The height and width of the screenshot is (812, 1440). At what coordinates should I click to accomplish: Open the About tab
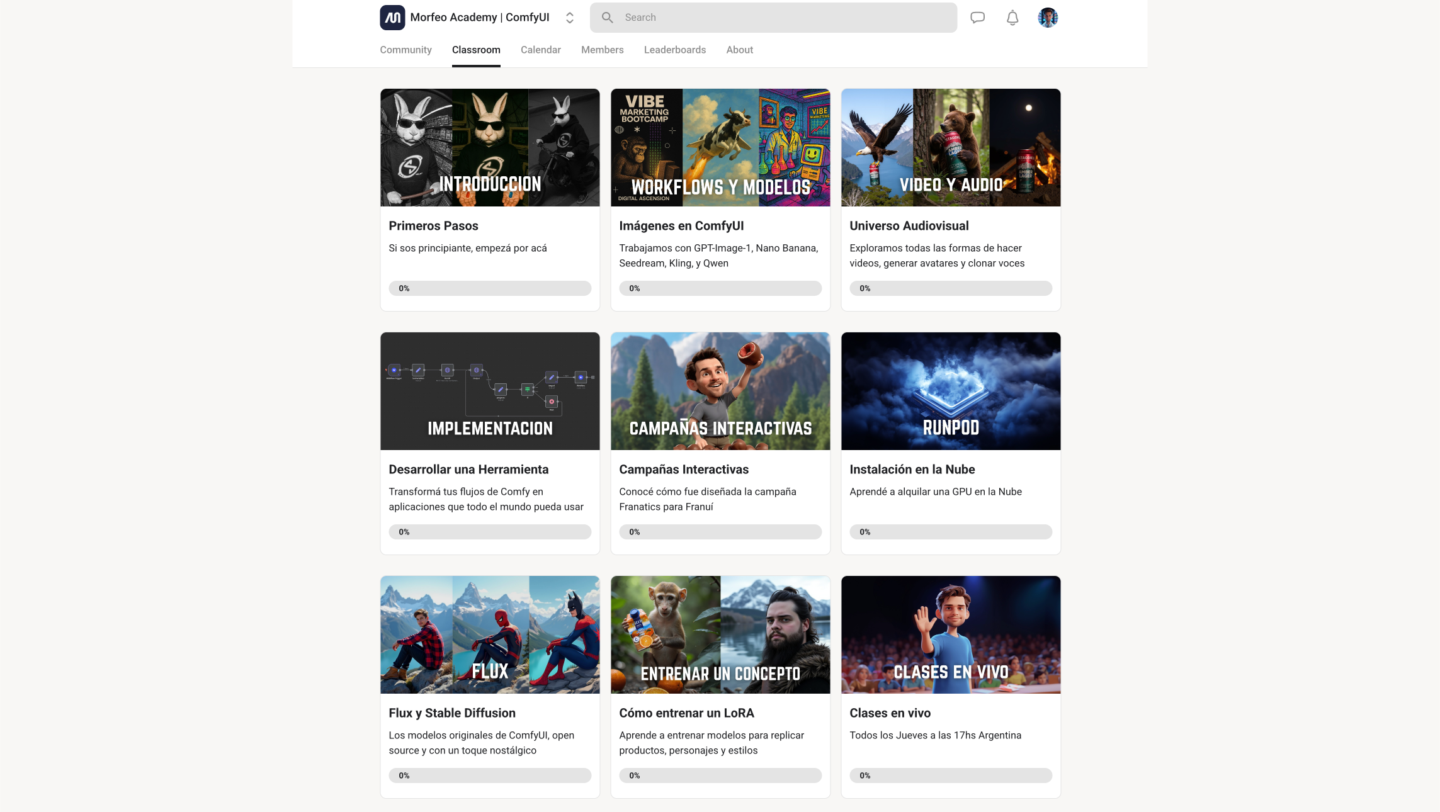tap(740, 50)
